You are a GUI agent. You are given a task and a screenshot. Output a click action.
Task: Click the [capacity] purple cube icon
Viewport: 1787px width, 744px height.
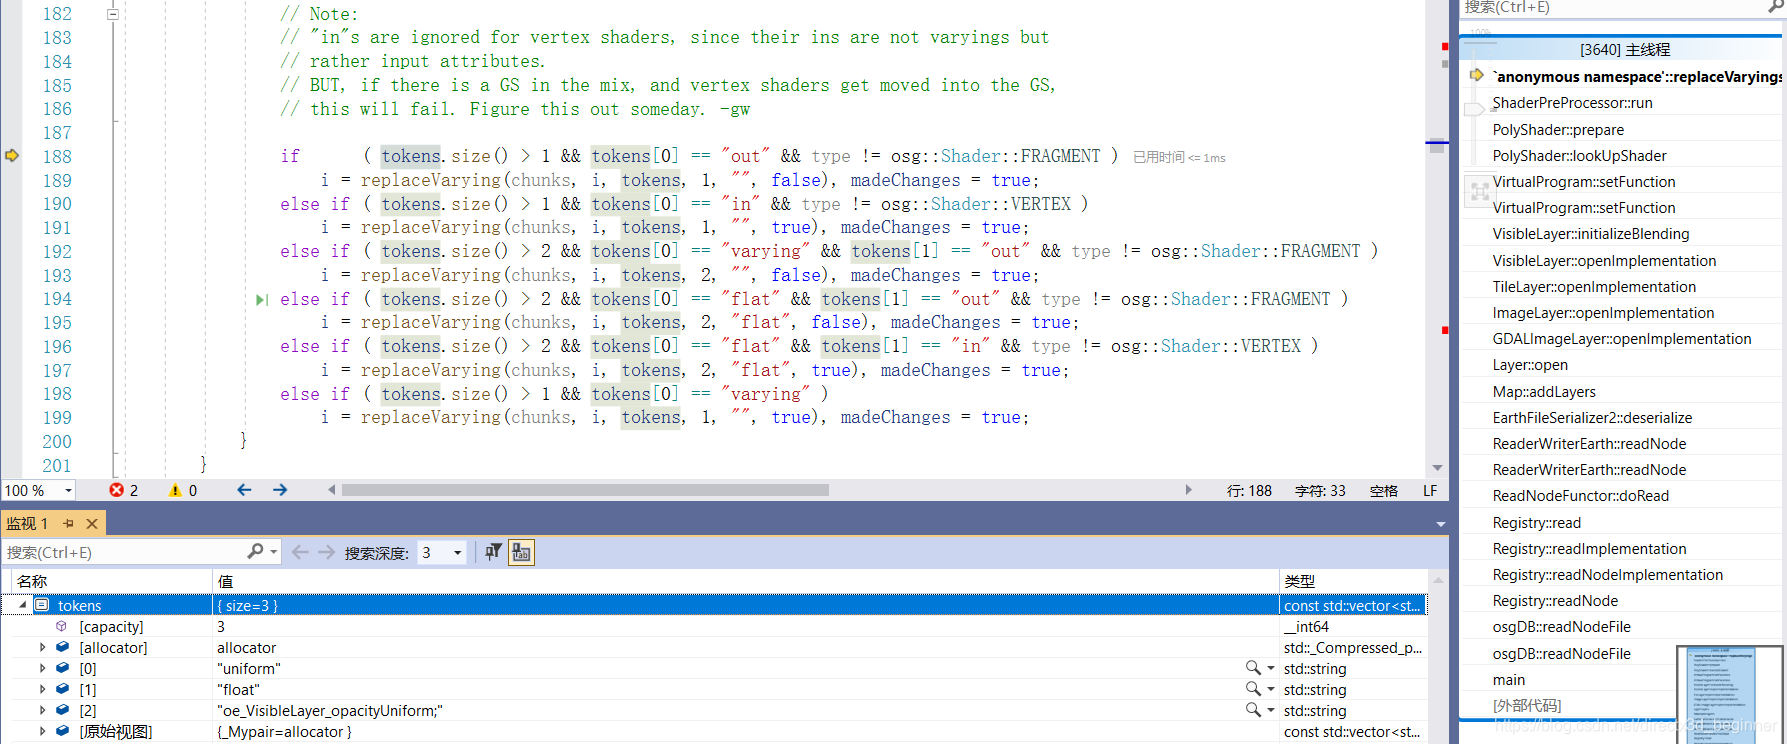click(62, 626)
